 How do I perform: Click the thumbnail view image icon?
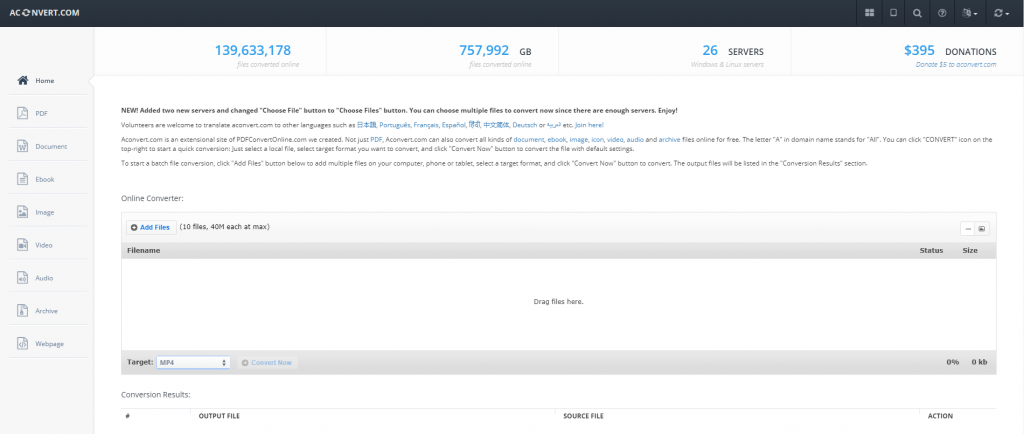coord(982,228)
